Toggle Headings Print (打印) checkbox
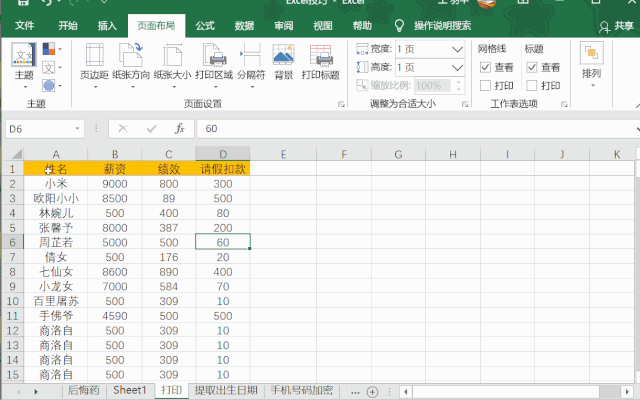Viewport: 640px width, 400px height. tap(531, 85)
